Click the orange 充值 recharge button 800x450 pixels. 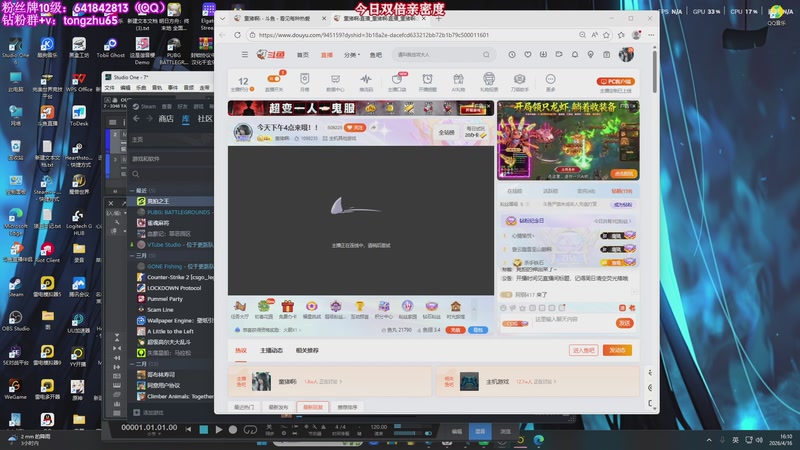(455, 330)
